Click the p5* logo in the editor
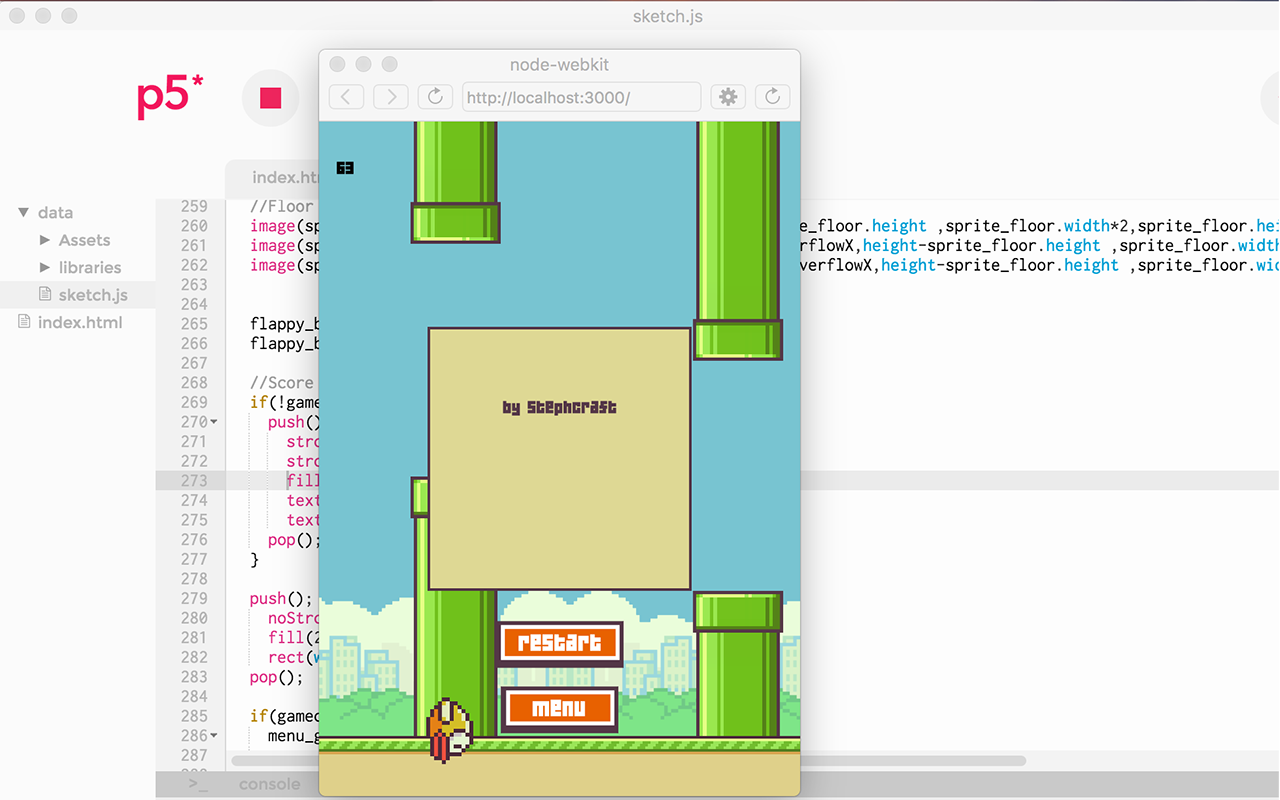 [x=170, y=98]
